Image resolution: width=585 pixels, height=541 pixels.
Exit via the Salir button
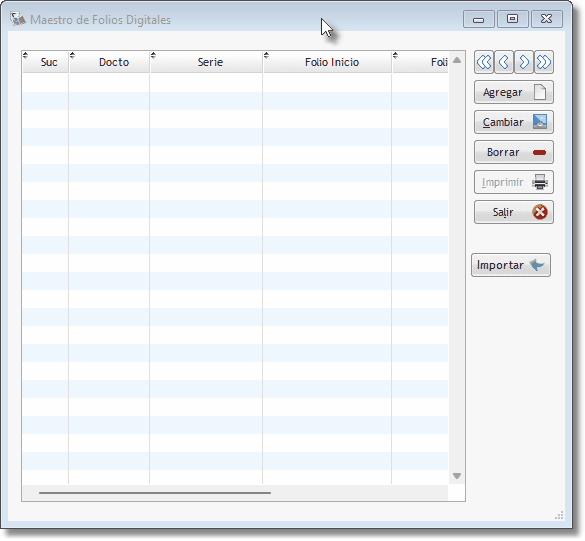click(x=514, y=212)
